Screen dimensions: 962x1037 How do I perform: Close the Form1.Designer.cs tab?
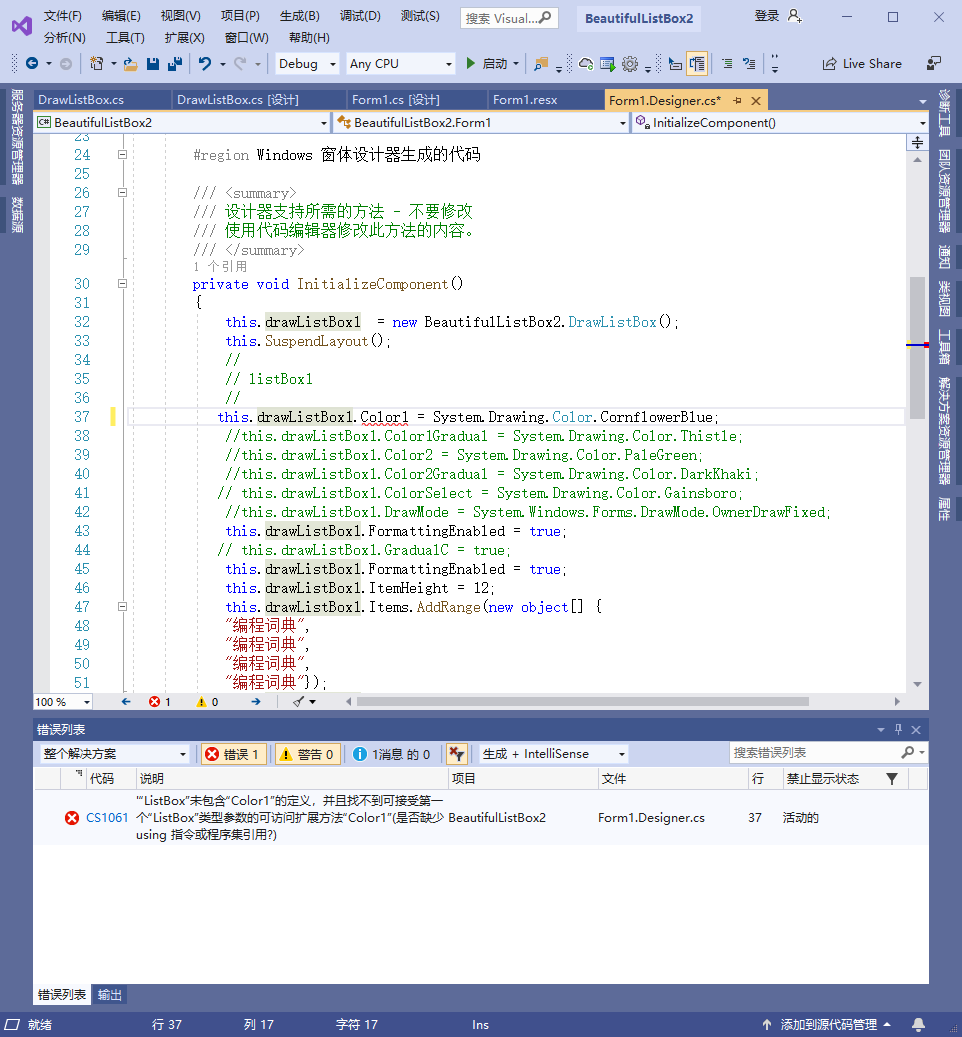pos(756,101)
